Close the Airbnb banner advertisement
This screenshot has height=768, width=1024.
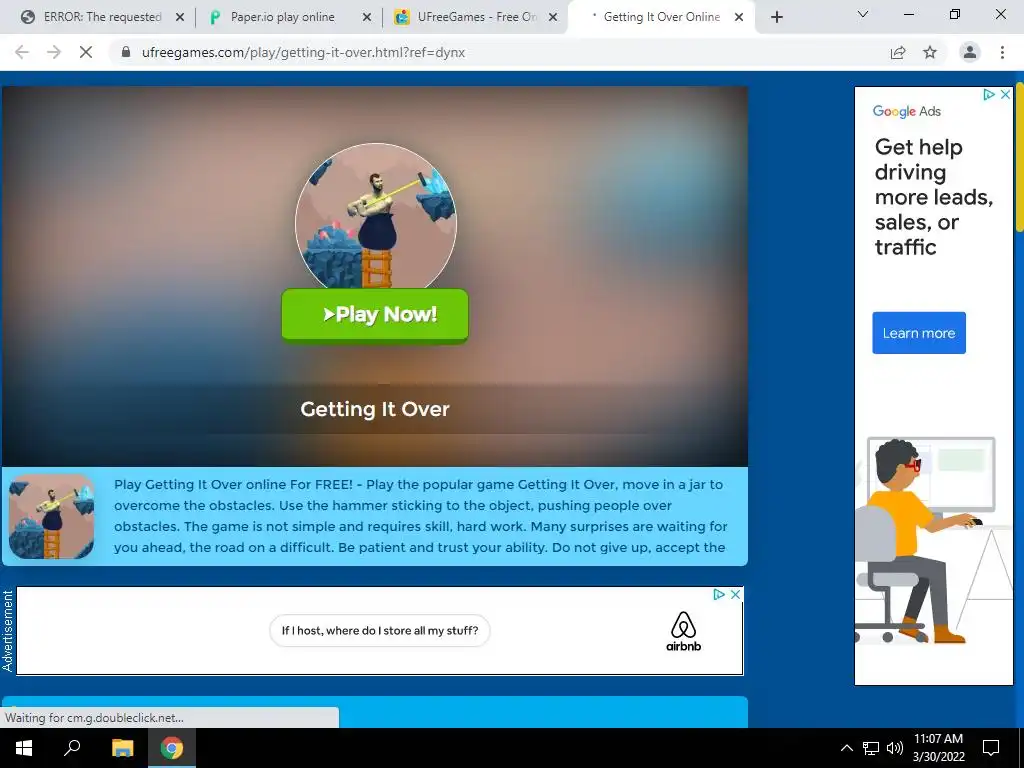click(x=735, y=594)
